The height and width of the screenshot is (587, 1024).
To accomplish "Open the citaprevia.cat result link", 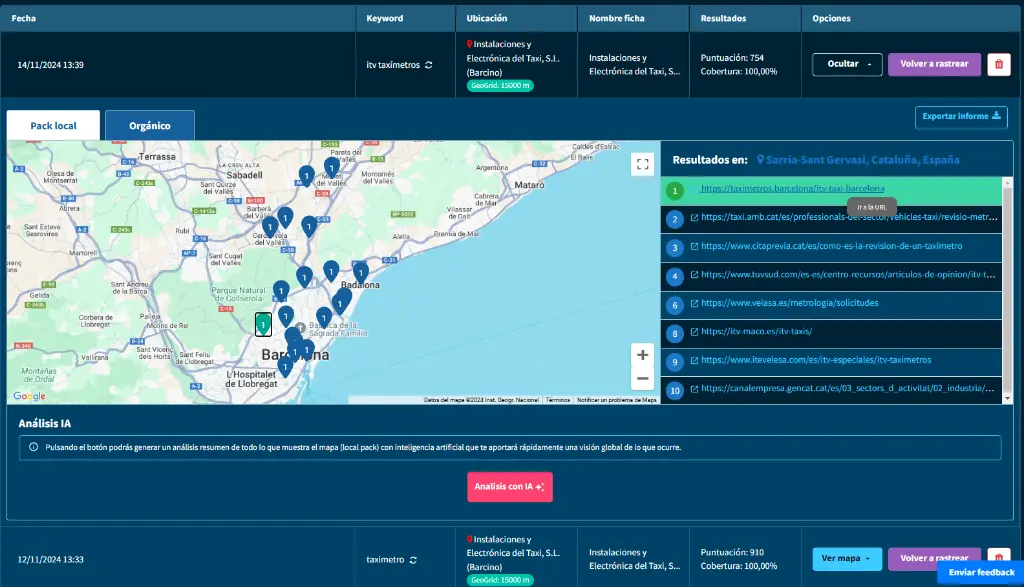I will [831, 246].
